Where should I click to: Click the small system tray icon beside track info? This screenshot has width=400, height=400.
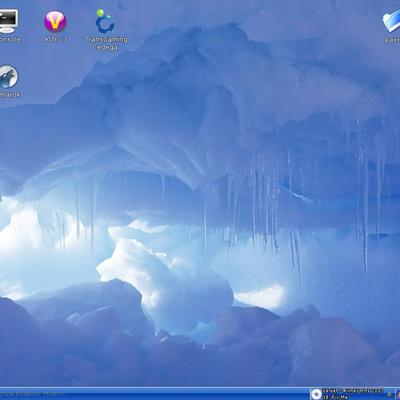(390, 395)
